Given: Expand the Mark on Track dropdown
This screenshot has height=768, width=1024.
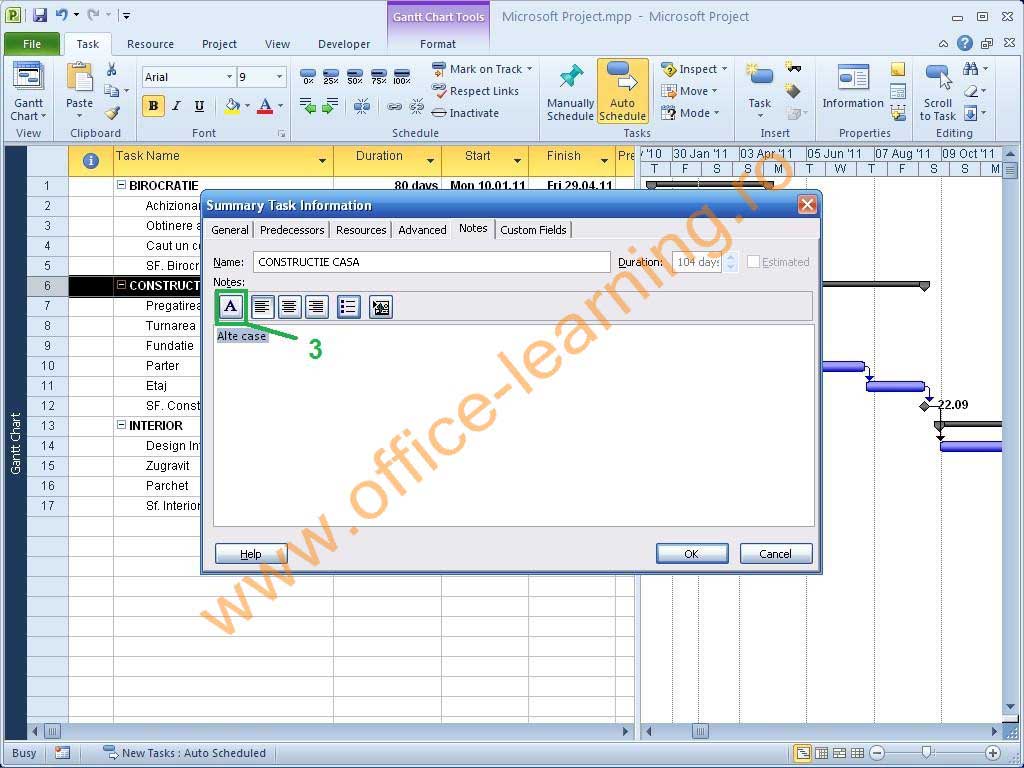Looking at the screenshot, I should tap(530, 69).
